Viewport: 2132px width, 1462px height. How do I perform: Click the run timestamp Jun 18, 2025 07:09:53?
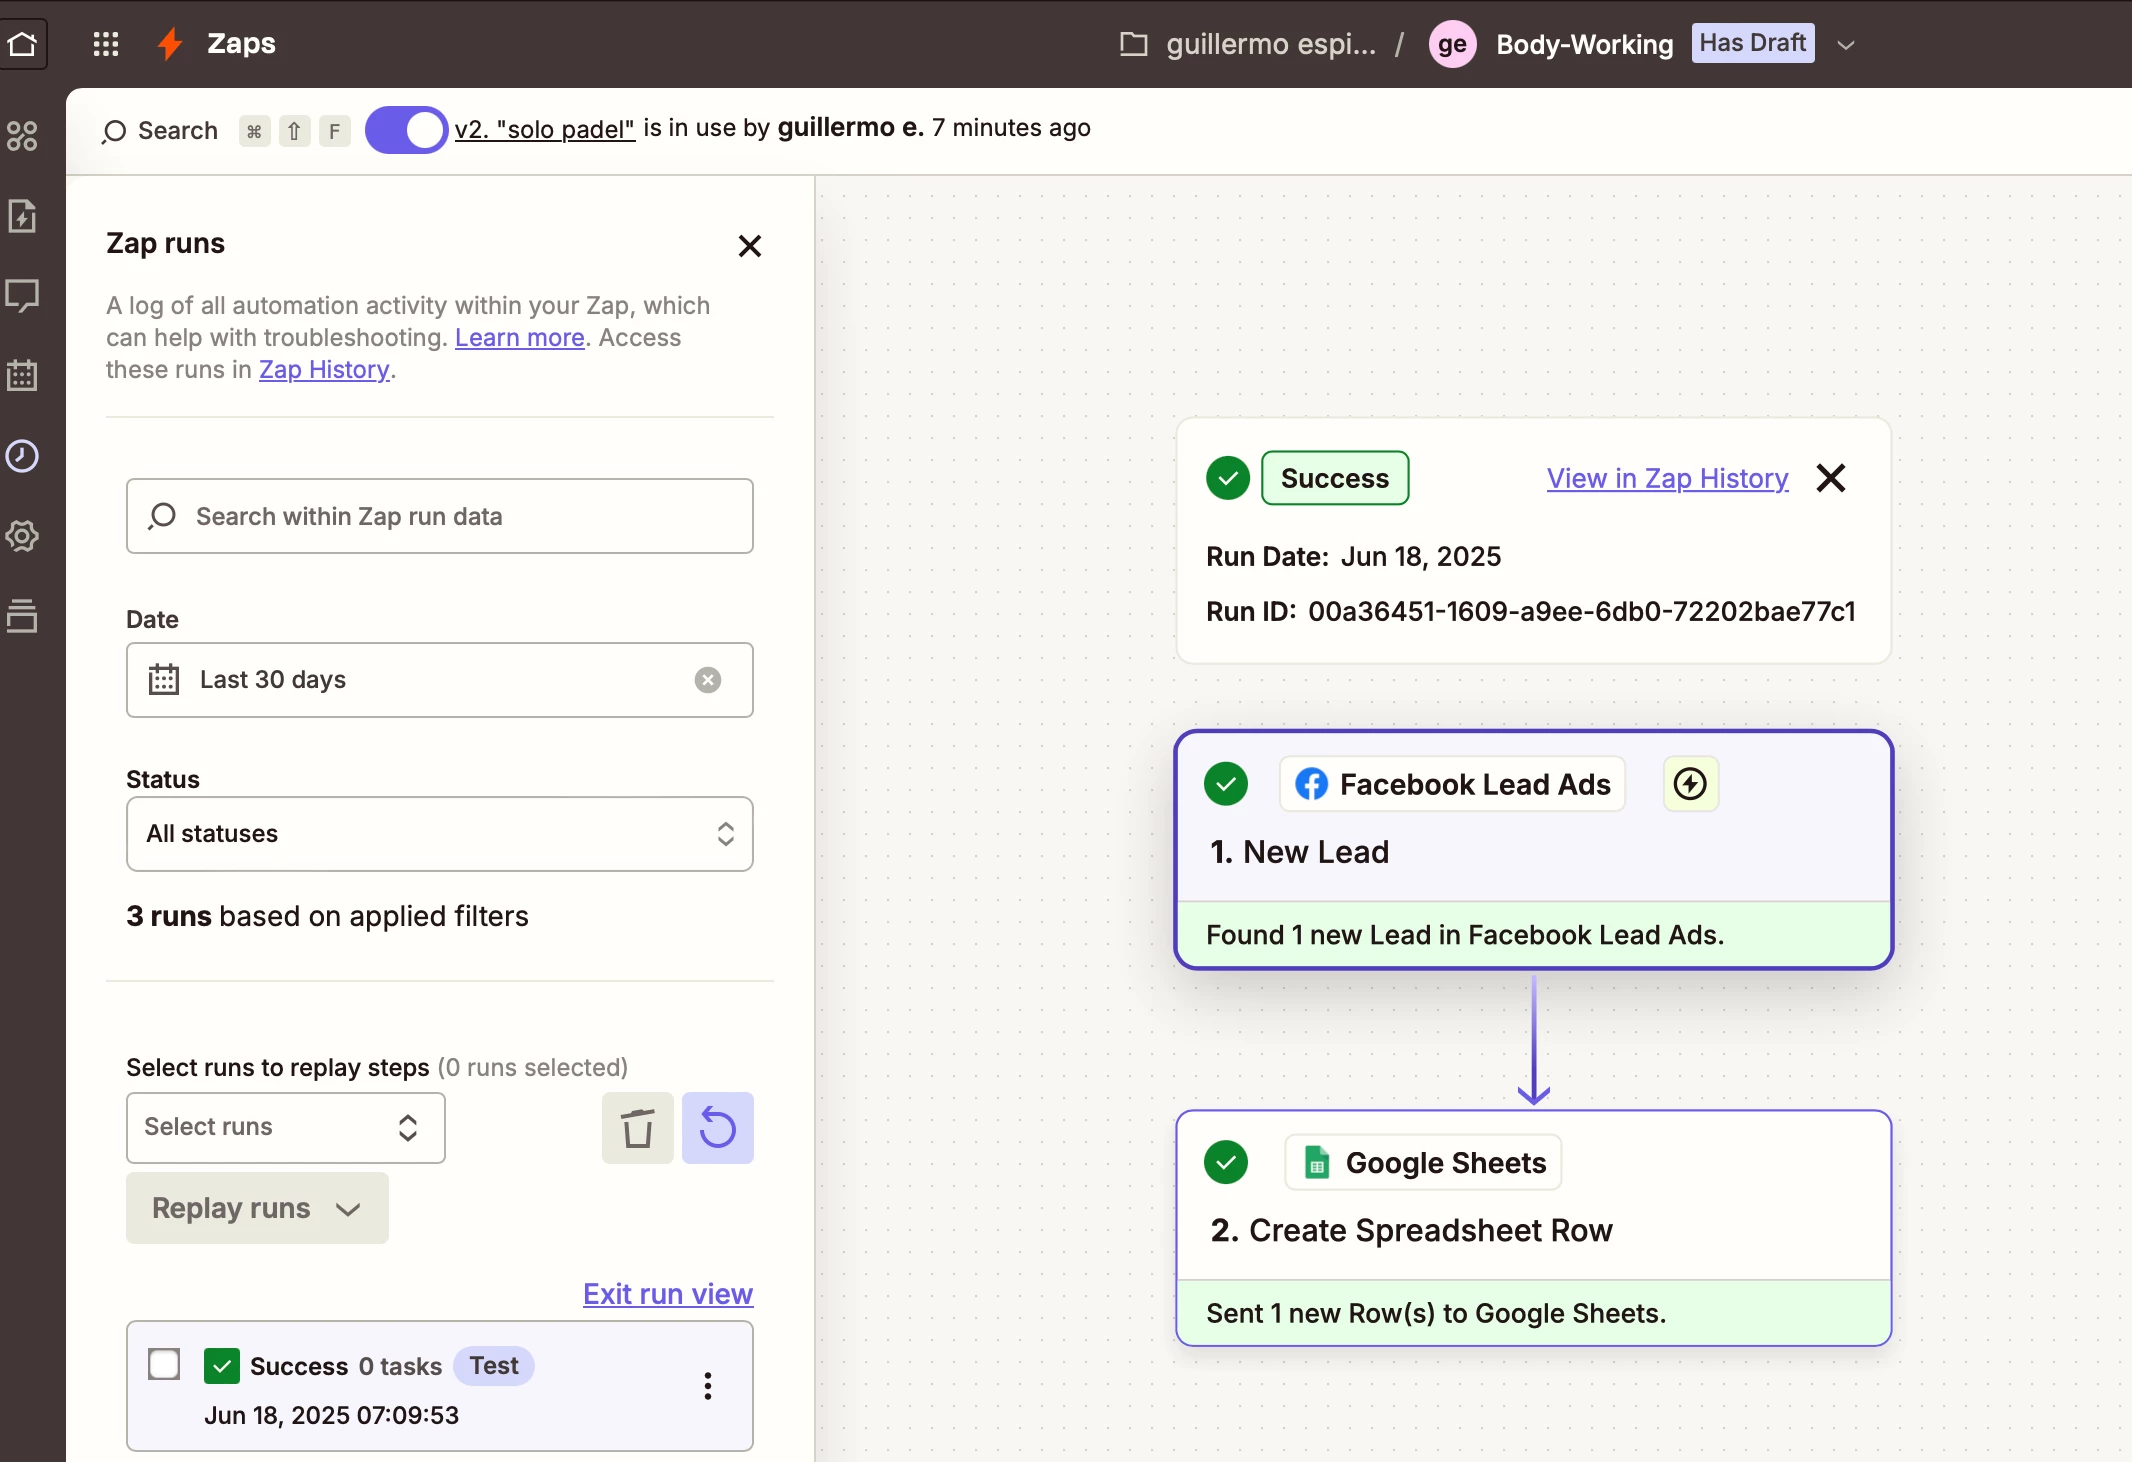[332, 1416]
